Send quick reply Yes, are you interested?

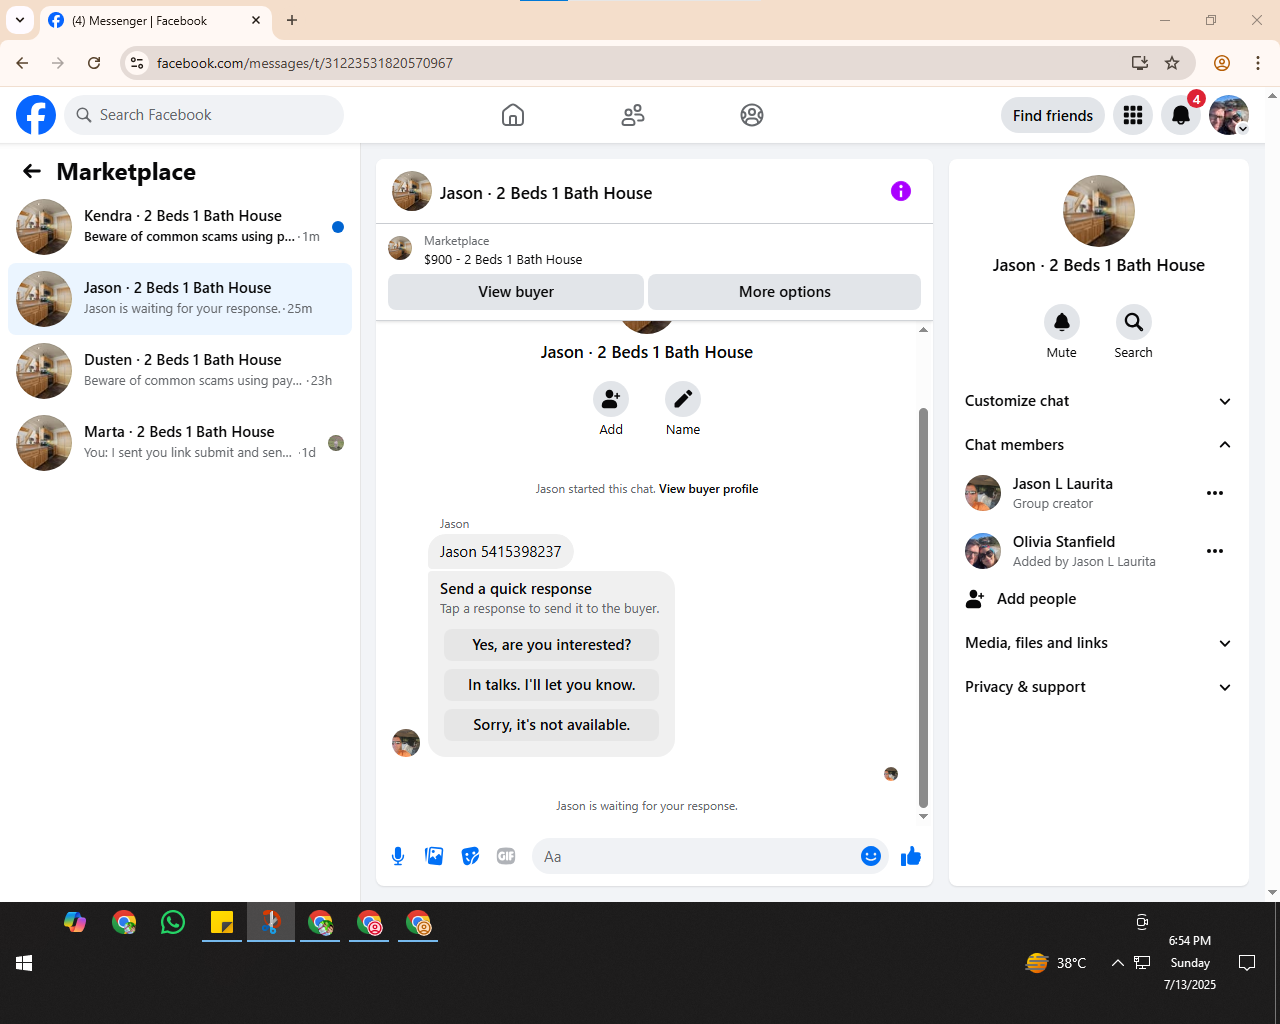[552, 645]
